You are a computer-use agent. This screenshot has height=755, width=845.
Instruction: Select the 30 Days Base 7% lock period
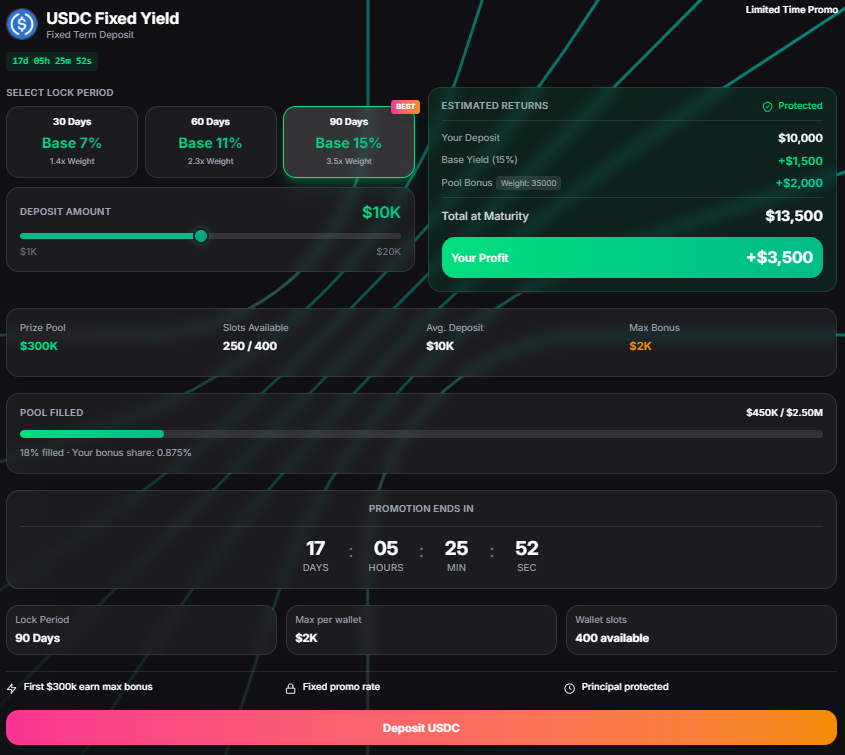[x=72, y=142]
